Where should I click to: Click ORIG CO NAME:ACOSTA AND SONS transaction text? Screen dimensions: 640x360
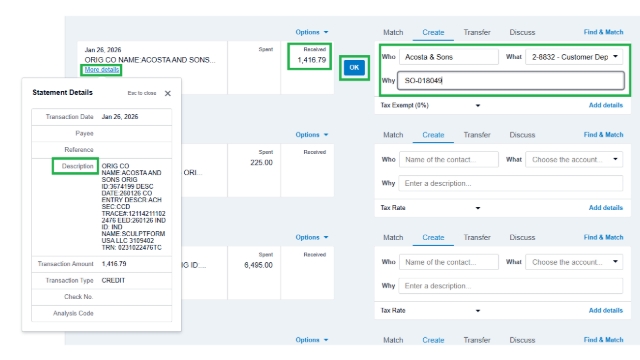pos(150,60)
